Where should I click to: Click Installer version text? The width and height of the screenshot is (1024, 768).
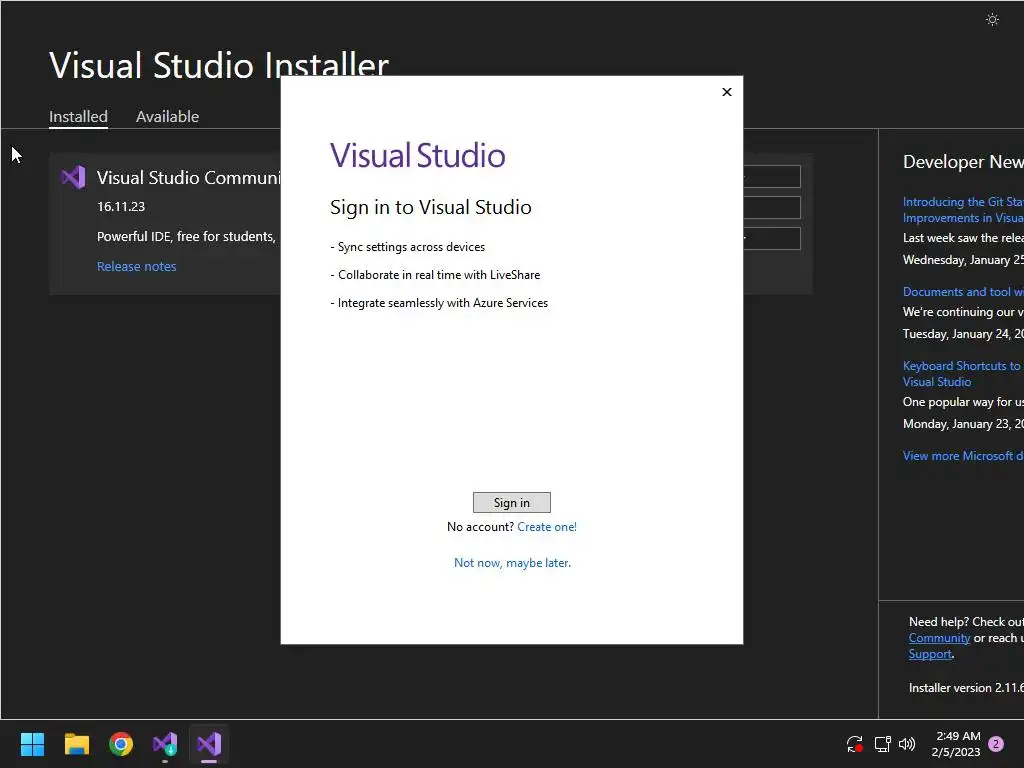click(x=966, y=688)
